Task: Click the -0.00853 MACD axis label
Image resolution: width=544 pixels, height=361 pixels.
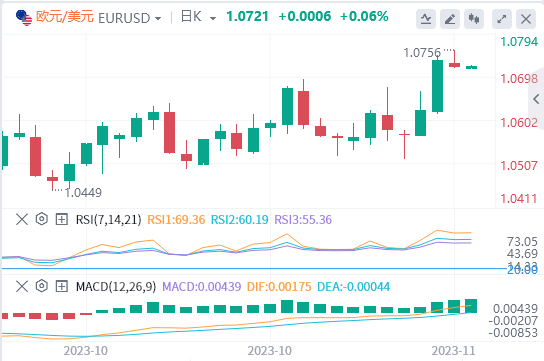Action: [x=513, y=333]
